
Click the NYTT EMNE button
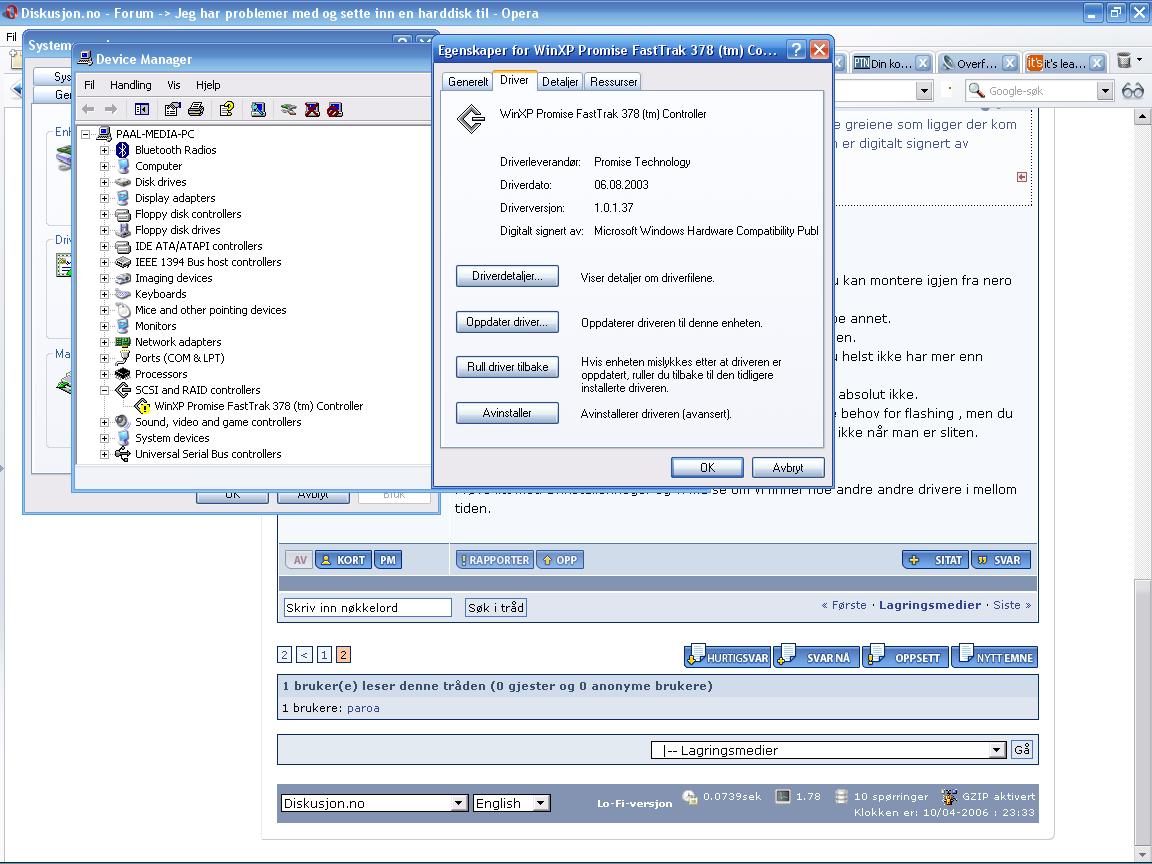point(996,655)
